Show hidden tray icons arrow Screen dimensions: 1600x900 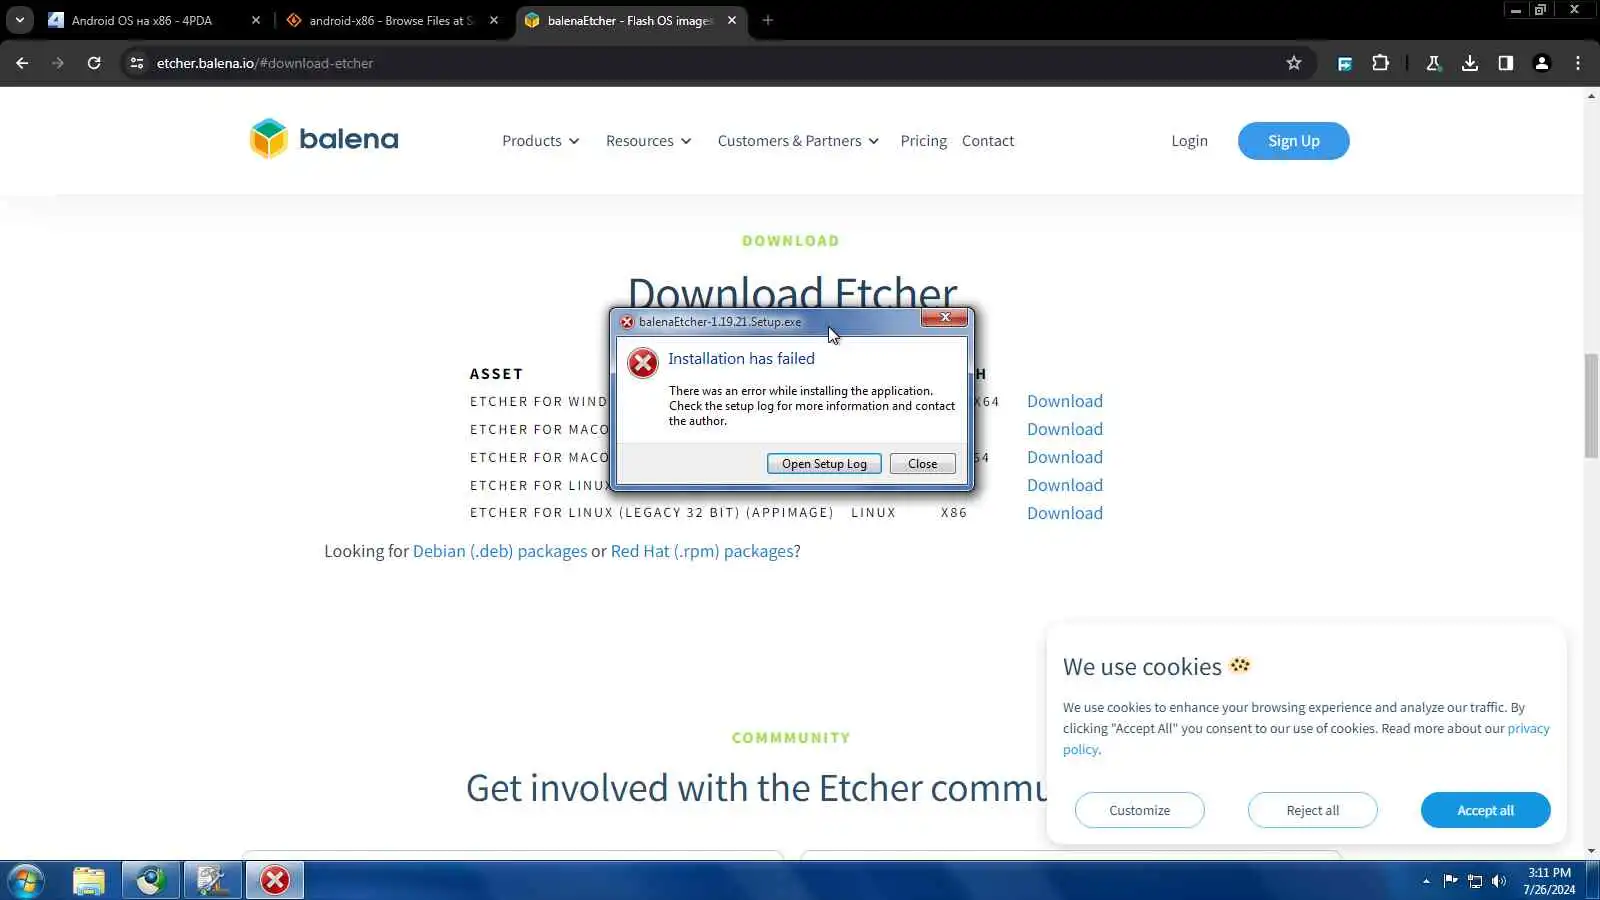click(1426, 881)
